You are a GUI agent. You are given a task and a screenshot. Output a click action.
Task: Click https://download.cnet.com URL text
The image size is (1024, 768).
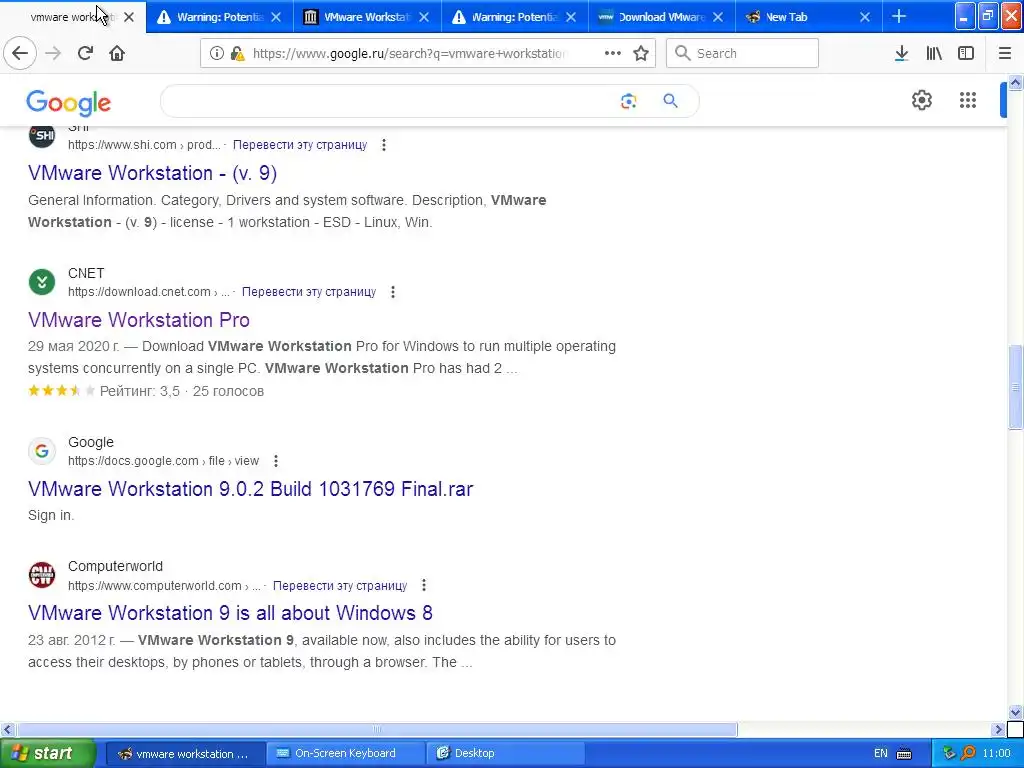click(x=139, y=292)
